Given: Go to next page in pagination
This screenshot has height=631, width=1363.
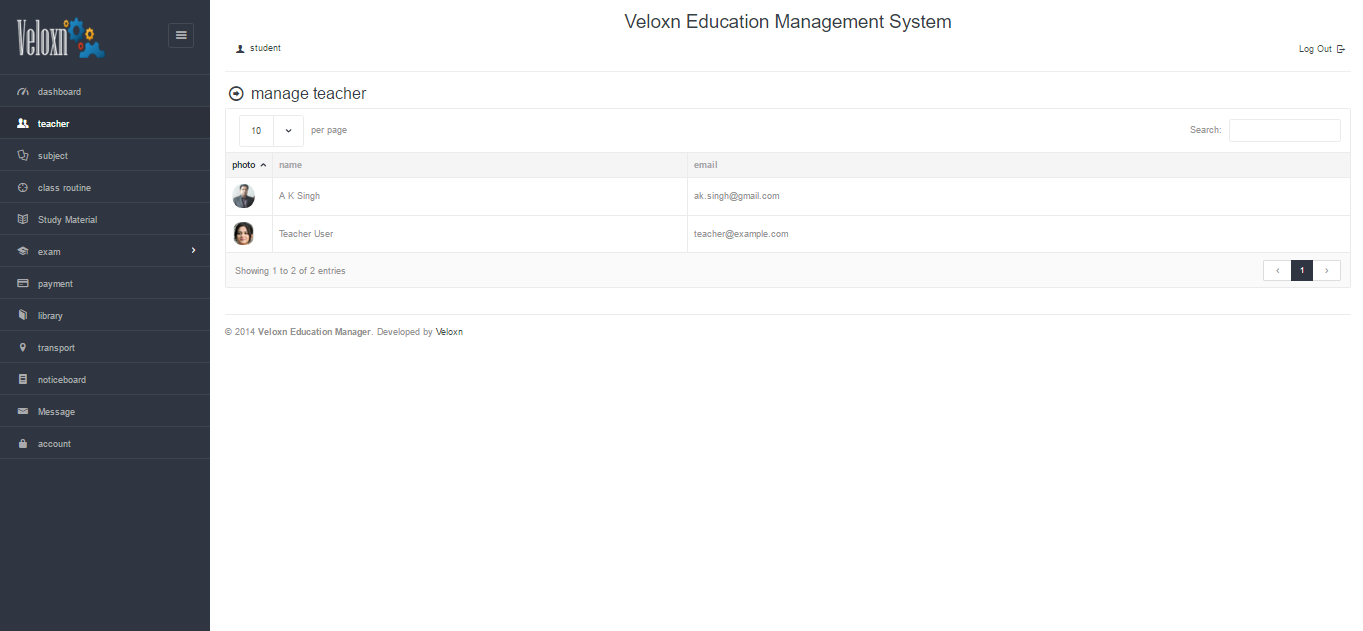Looking at the screenshot, I should coord(1326,270).
